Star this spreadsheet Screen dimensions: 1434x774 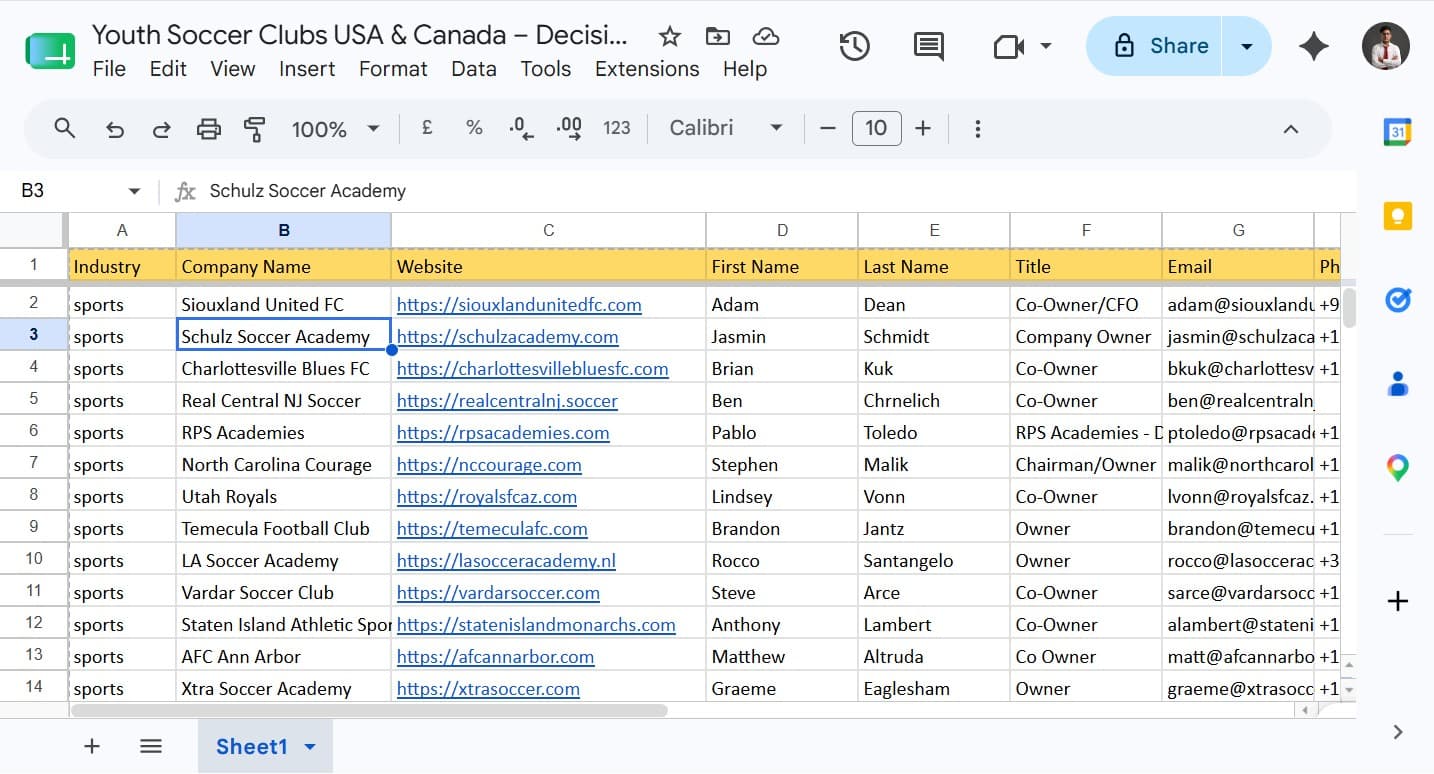coord(669,37)
